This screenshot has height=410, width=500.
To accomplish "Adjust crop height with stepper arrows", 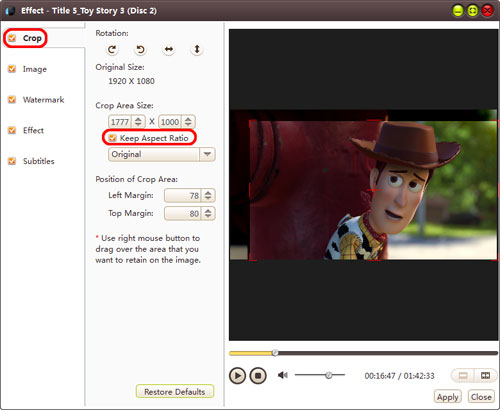I will click(x=188, y=122).
